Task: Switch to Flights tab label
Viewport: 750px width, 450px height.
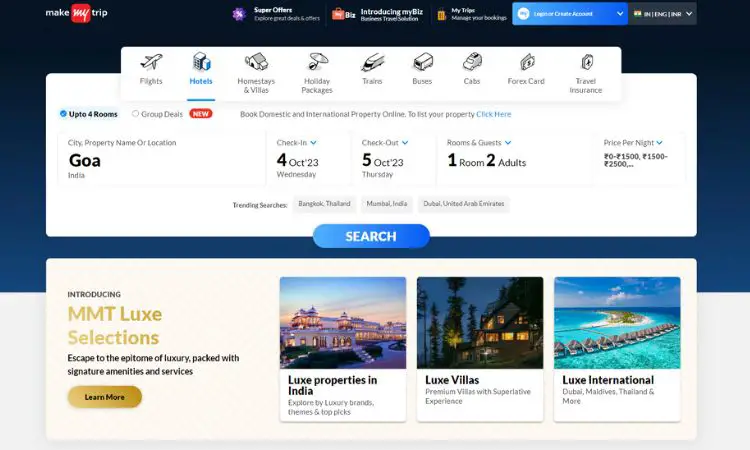Action: 151,81
